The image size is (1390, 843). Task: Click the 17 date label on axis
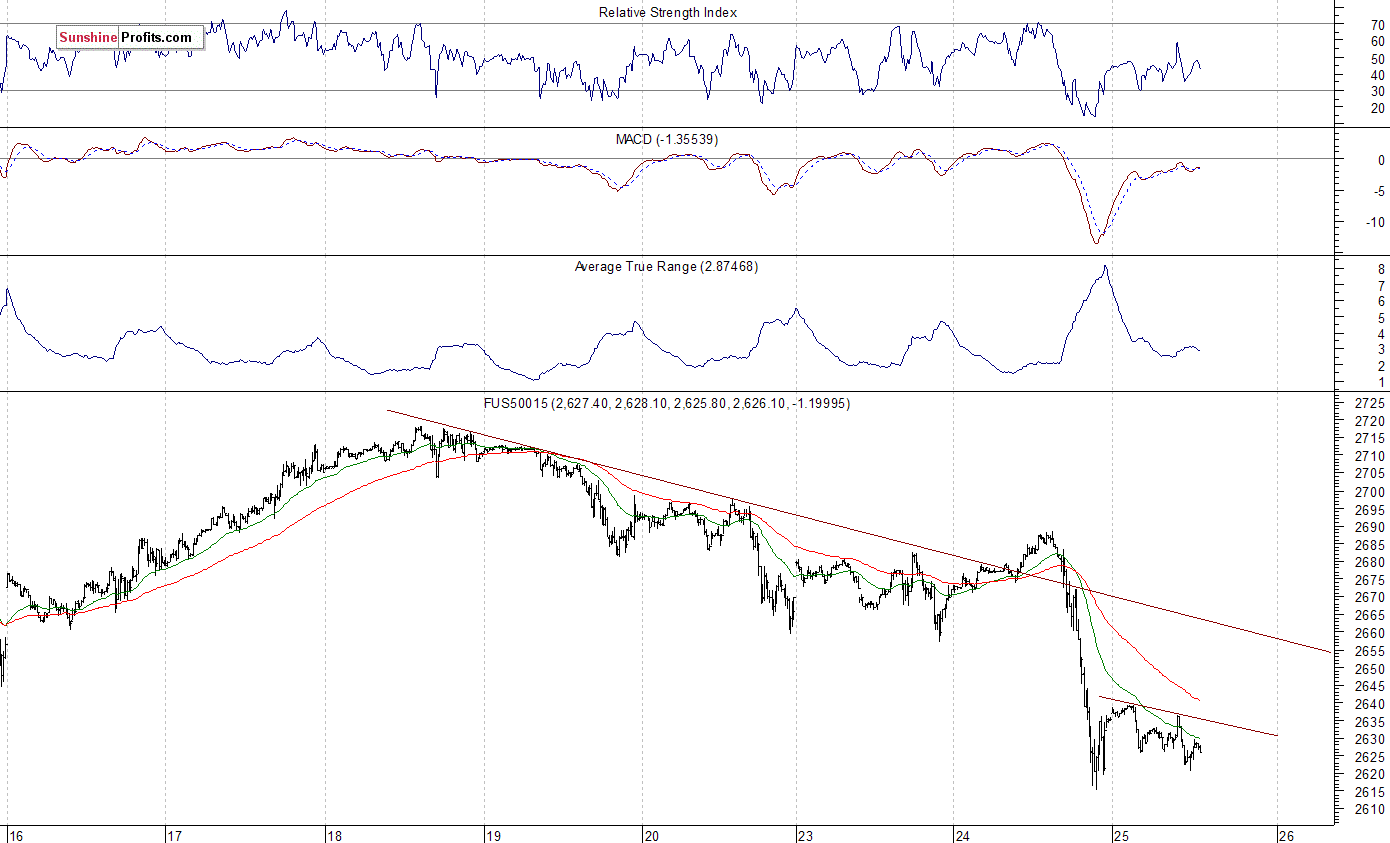174,835
